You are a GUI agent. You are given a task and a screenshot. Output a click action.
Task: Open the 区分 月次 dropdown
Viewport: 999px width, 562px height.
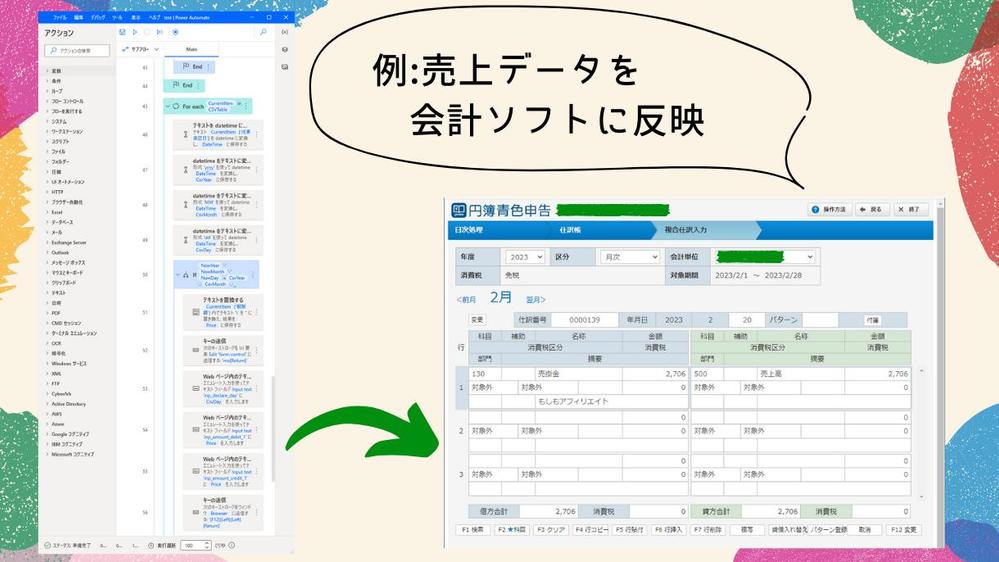629,257
